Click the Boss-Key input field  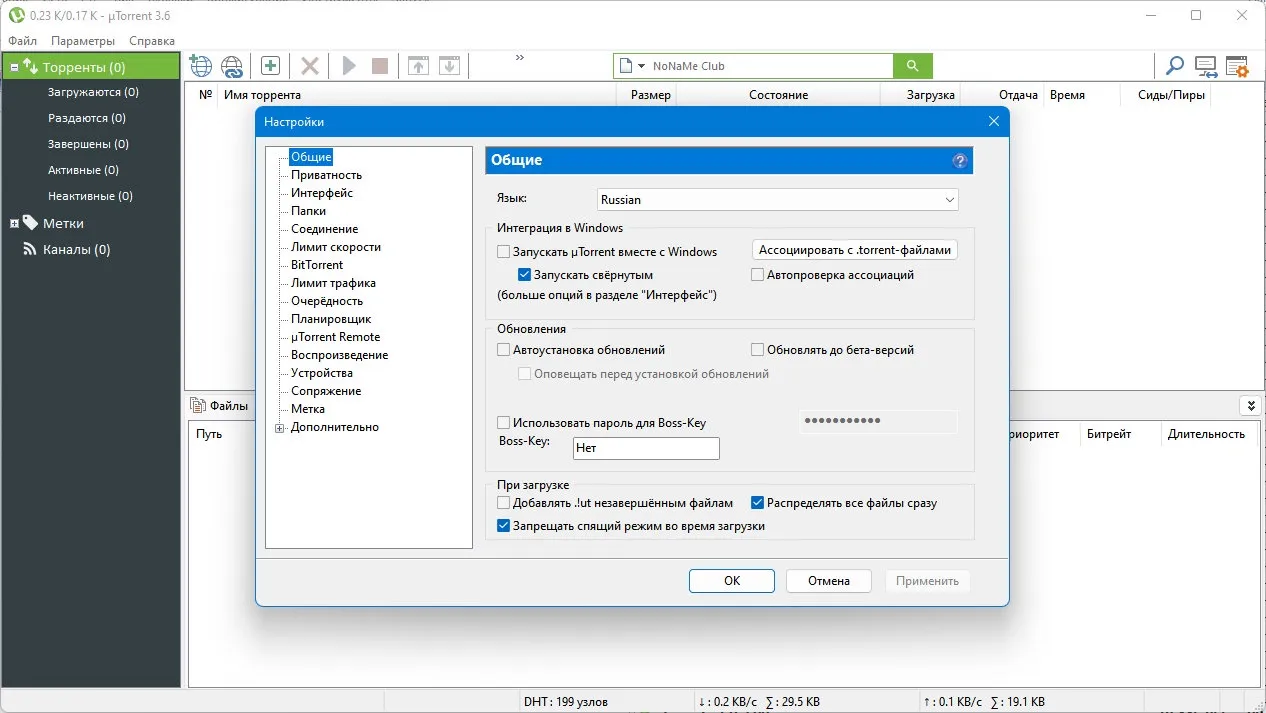click(646, 448)
